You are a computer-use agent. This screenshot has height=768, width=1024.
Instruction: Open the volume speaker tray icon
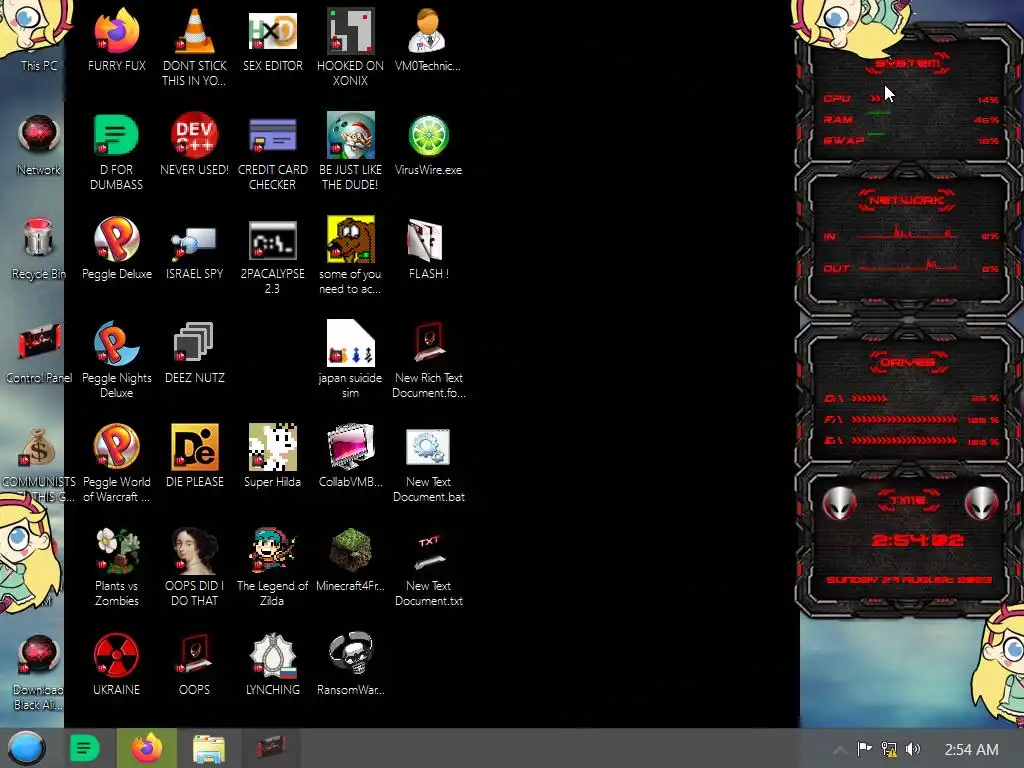[913, 749]
